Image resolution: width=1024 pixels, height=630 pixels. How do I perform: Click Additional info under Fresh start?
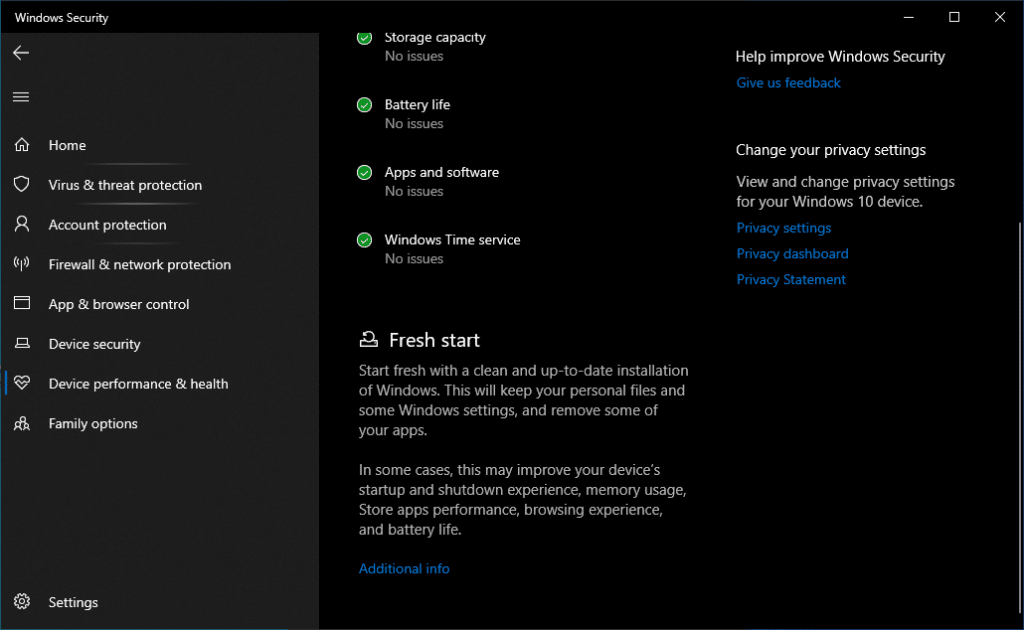404,568
